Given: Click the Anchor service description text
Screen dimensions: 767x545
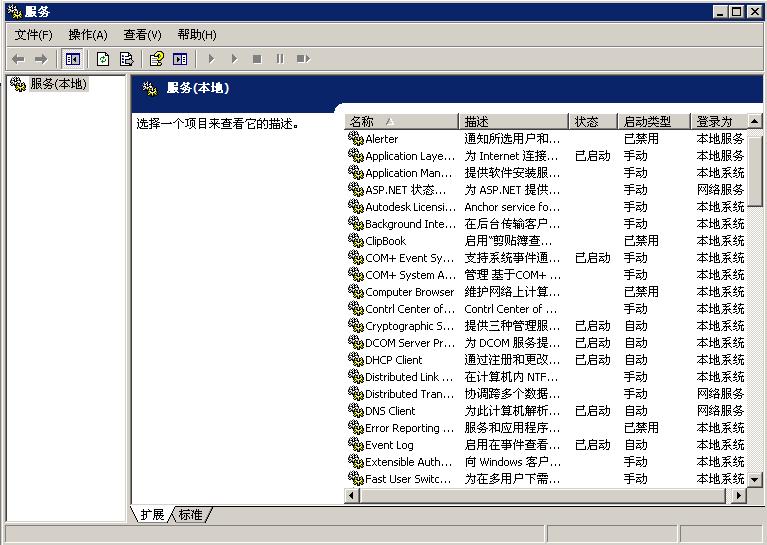Looking at the screenshot, I should 512,207.
